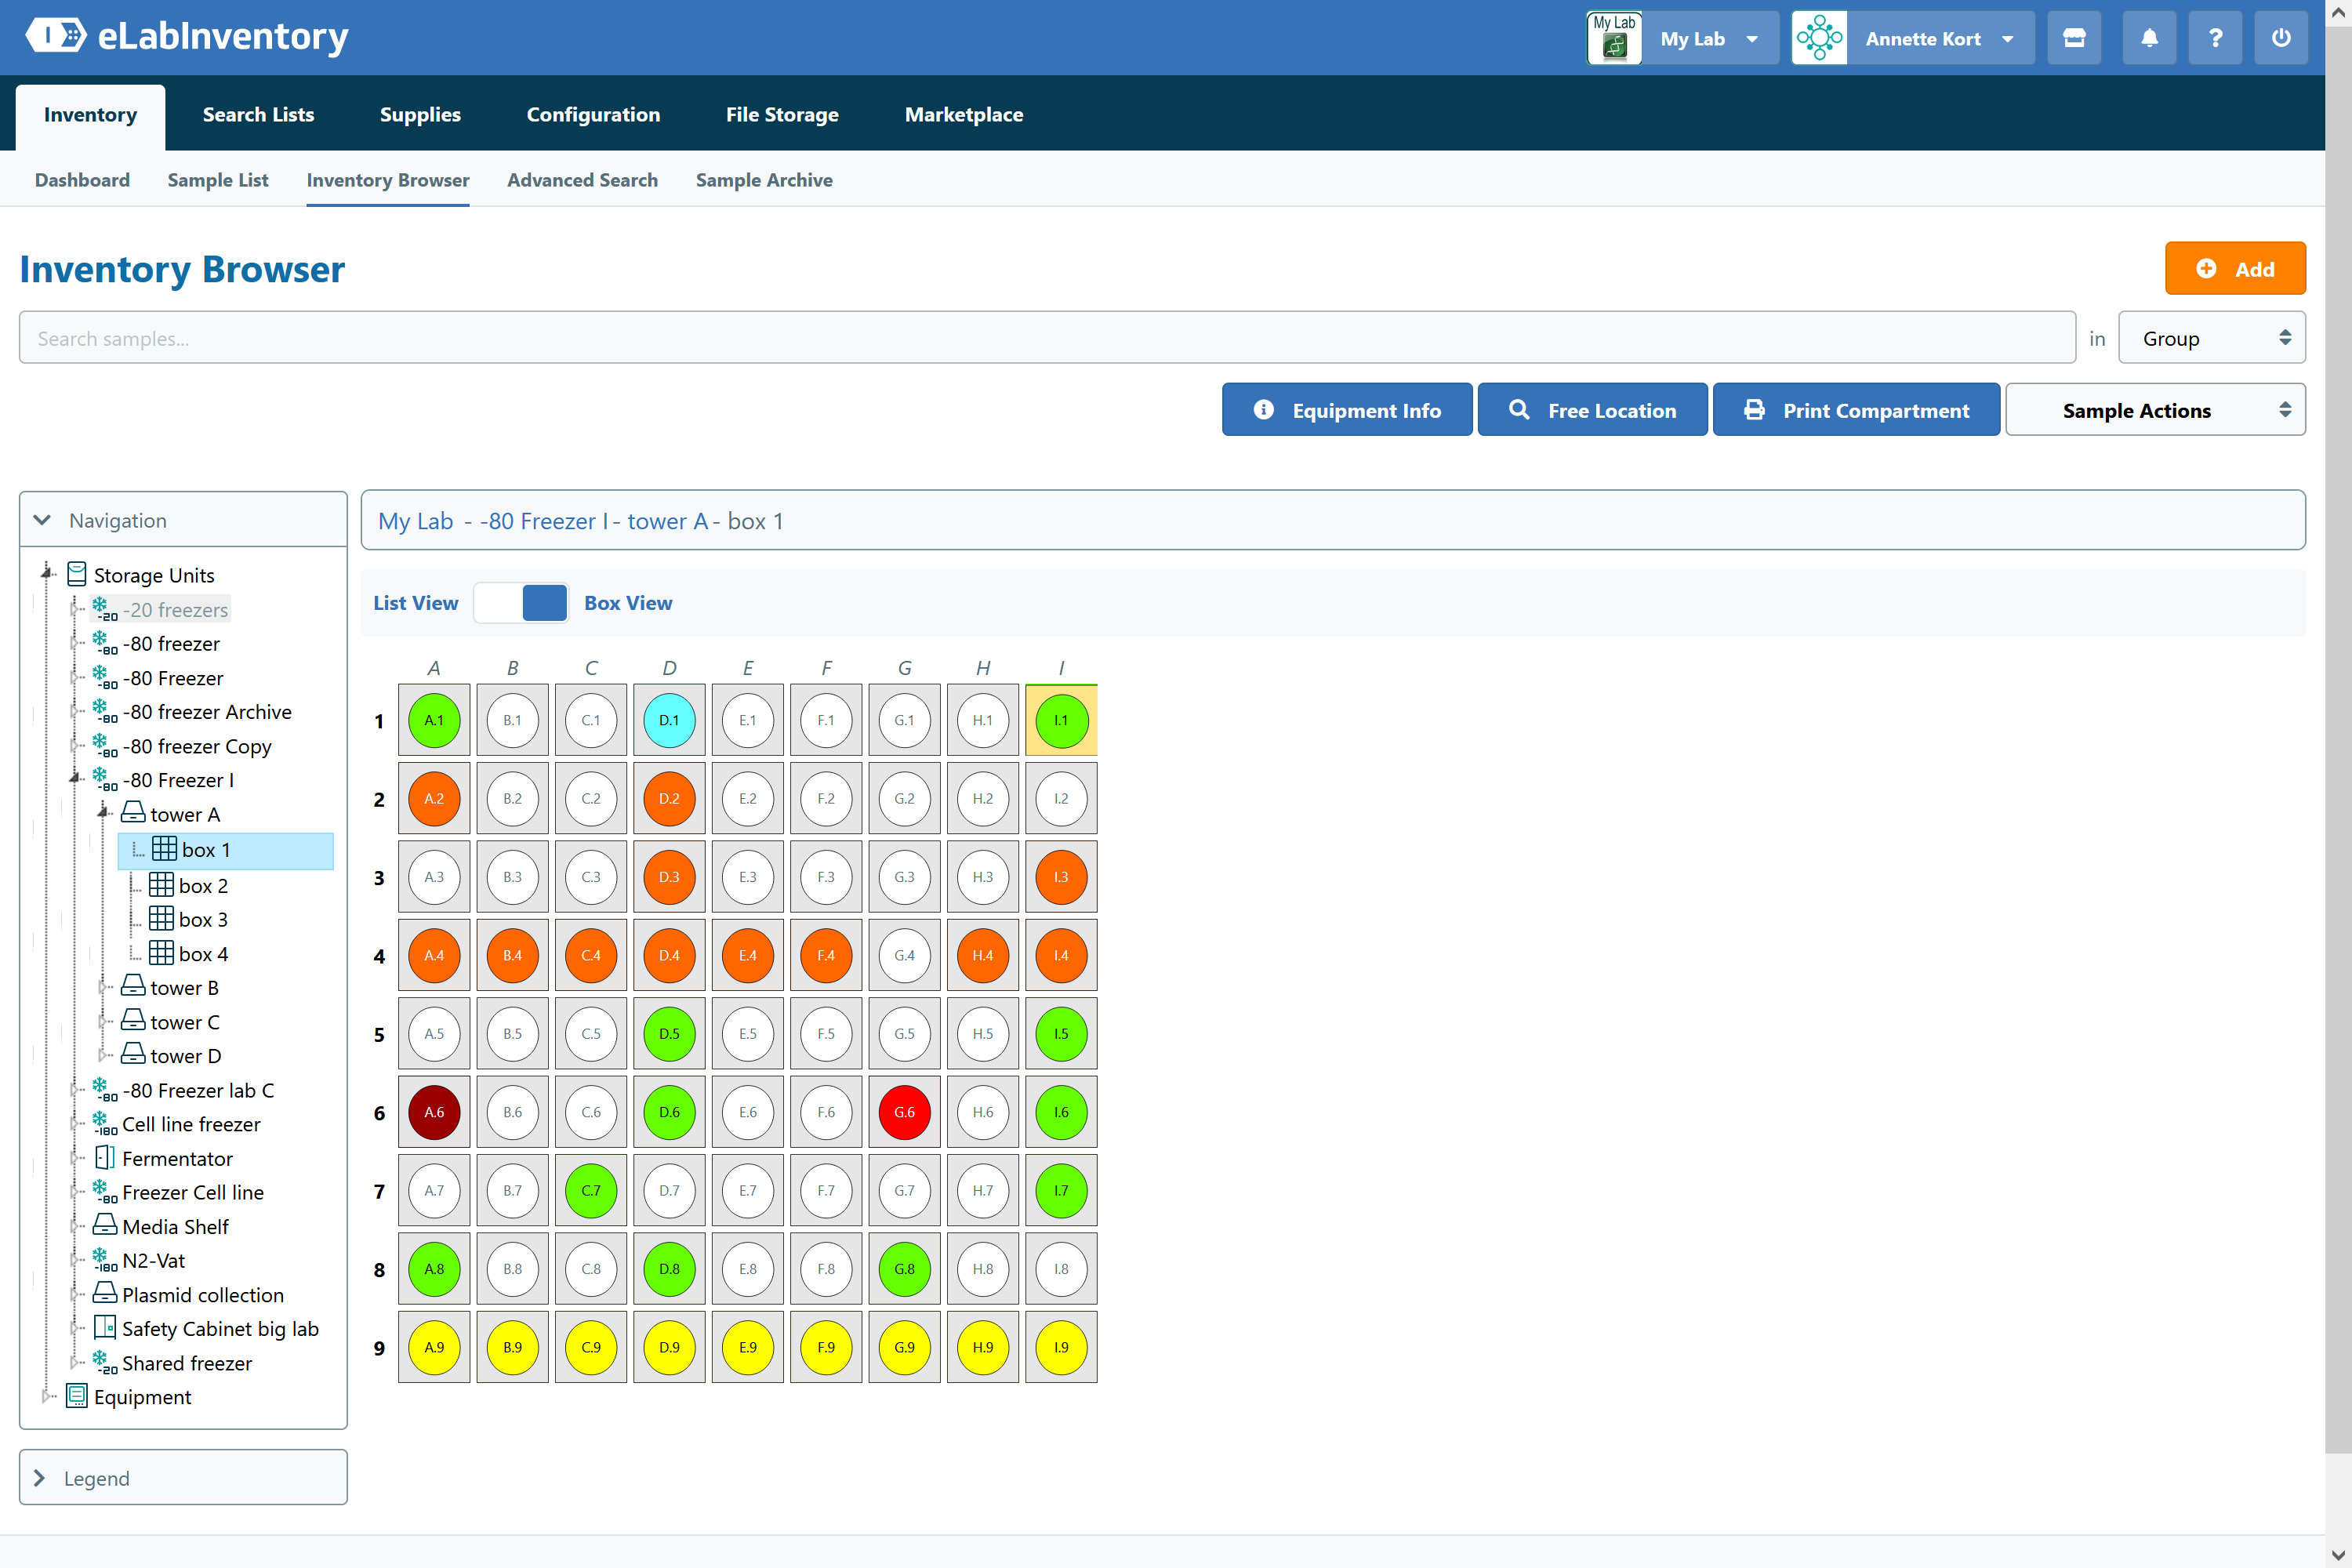Open the Group search scope dropdown
The height and width of the screenshot is (1568, 2352).
[2211, 338]
